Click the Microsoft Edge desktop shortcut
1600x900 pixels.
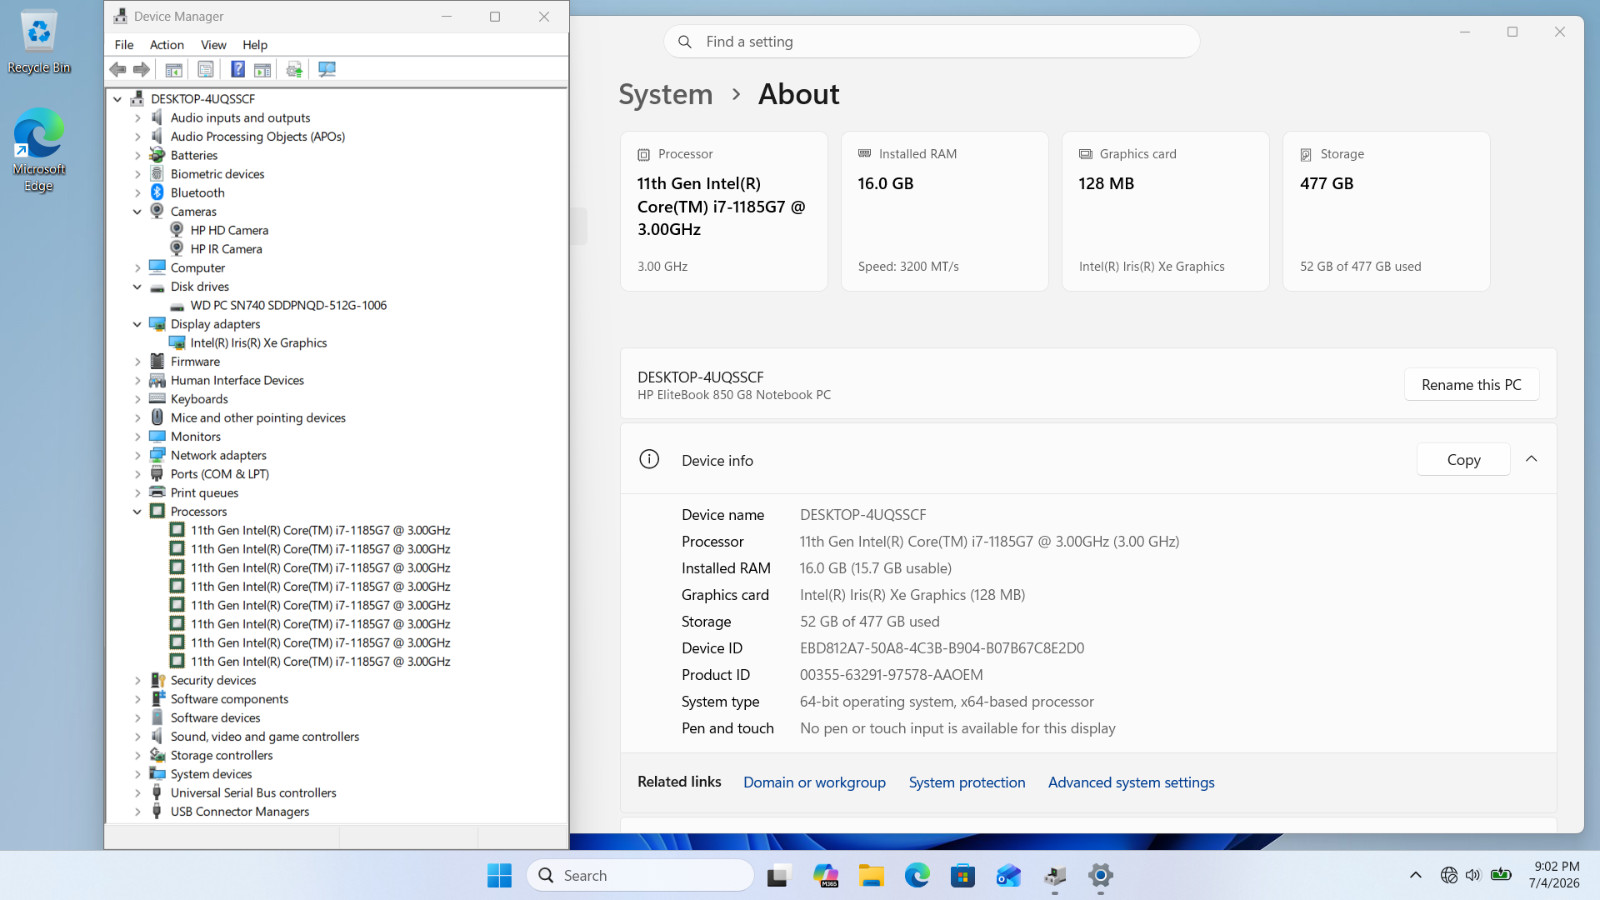[x=39, y=150]
